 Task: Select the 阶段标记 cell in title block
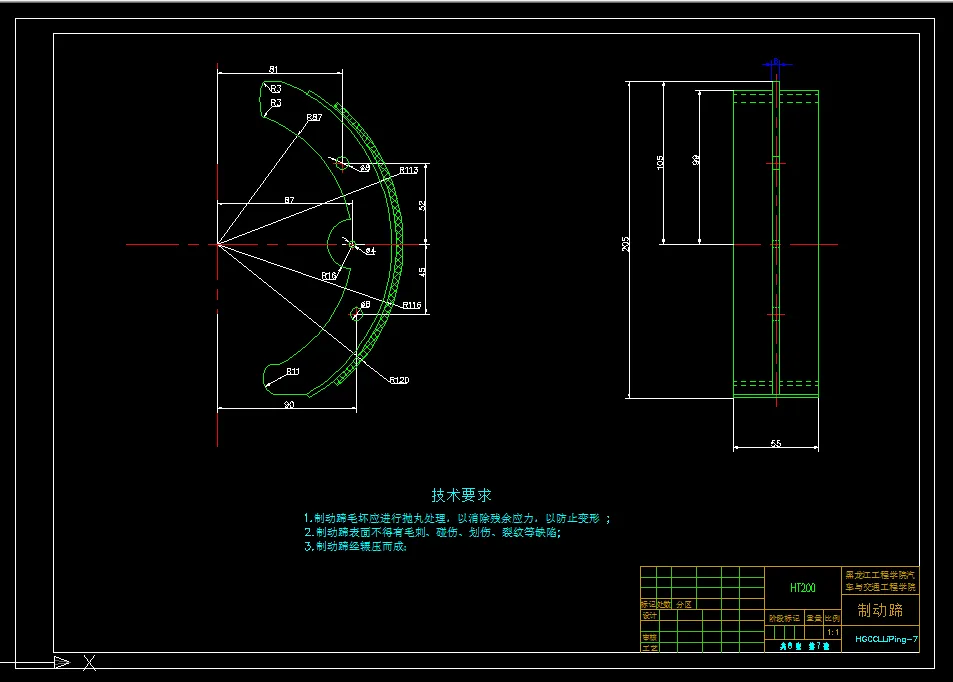pyautogui.click(x=784, y=618)
